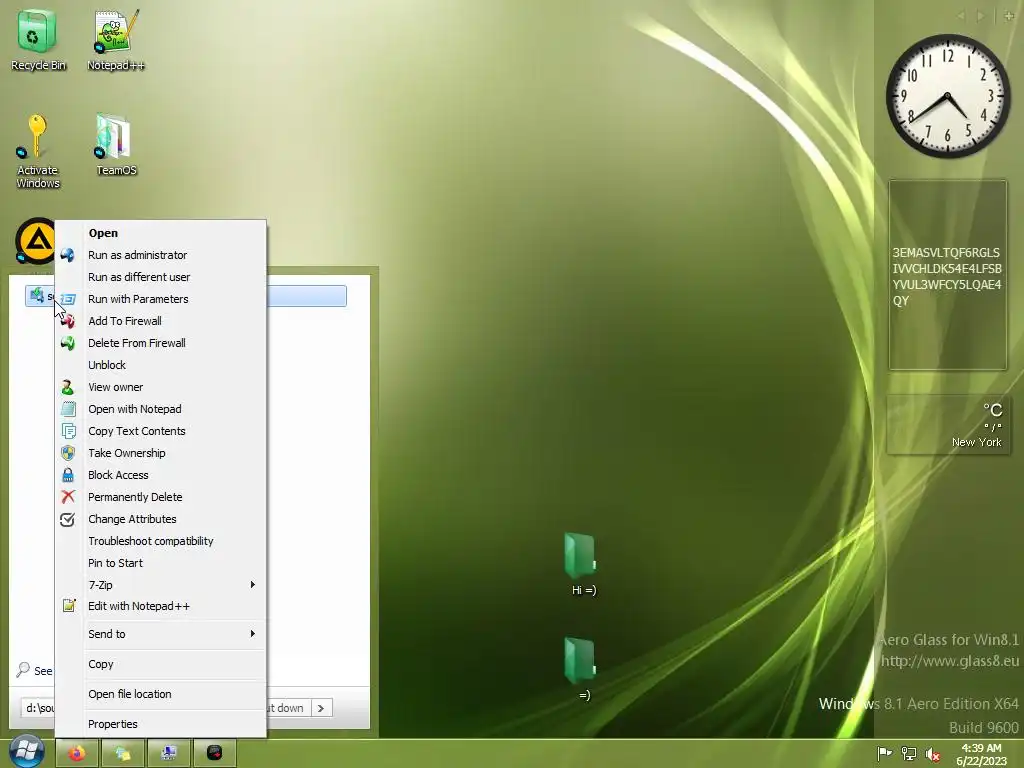Click the New York weather gadget
Image resolution: width=1024 pixels, height=768 pixels.
pos(948,424)
